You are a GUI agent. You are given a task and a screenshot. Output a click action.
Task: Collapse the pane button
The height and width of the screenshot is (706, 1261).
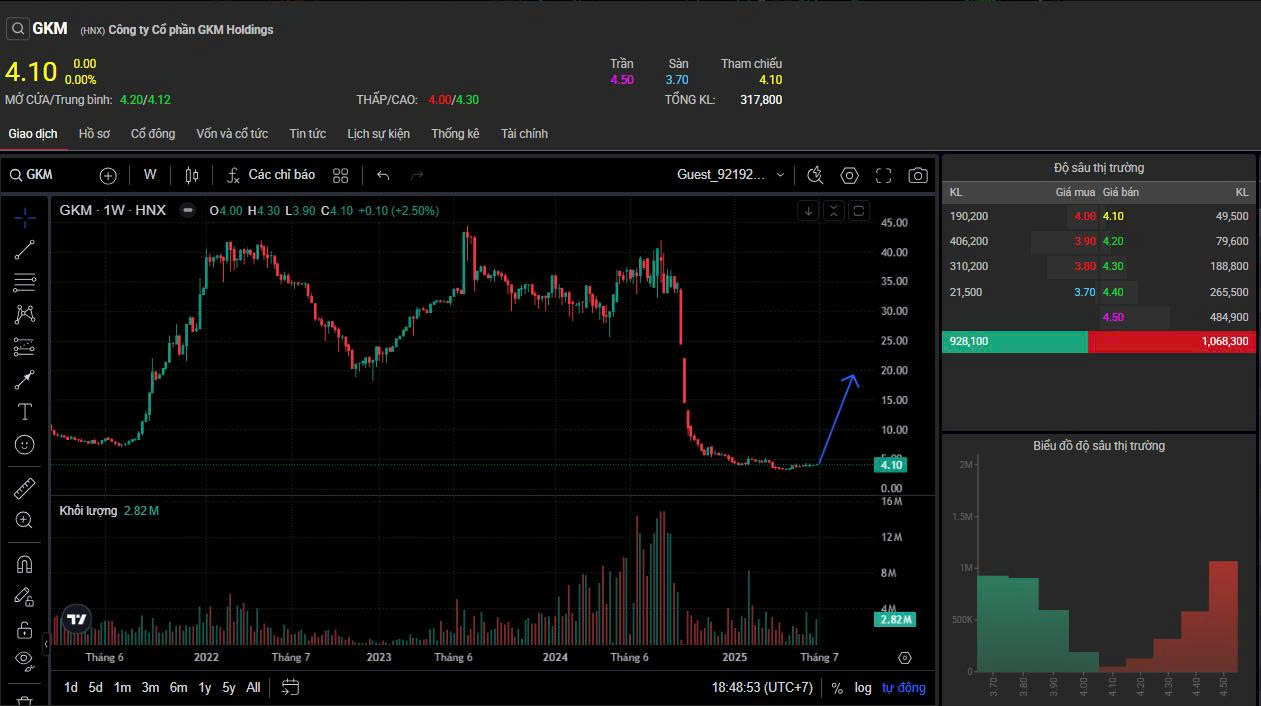(x=834, y=210)
